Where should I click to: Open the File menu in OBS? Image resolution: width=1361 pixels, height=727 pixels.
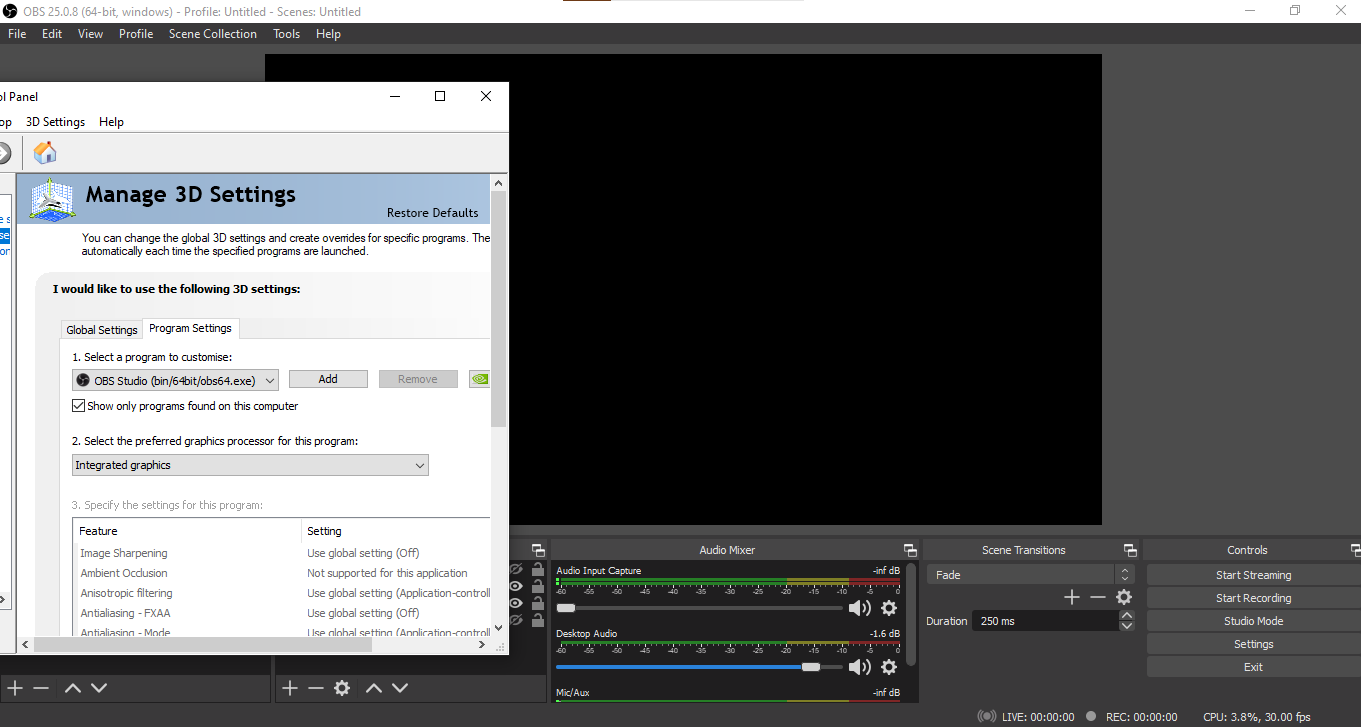click(x=17, y=34)
